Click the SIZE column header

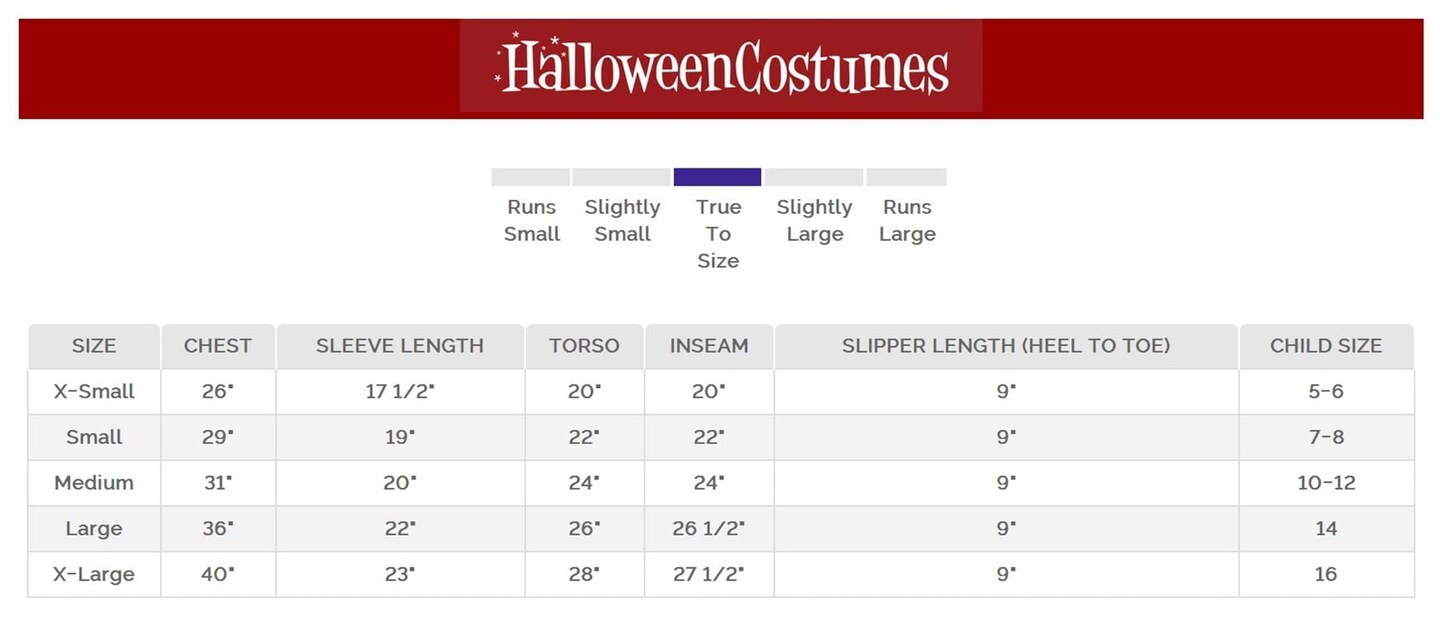tap(94, 346)
